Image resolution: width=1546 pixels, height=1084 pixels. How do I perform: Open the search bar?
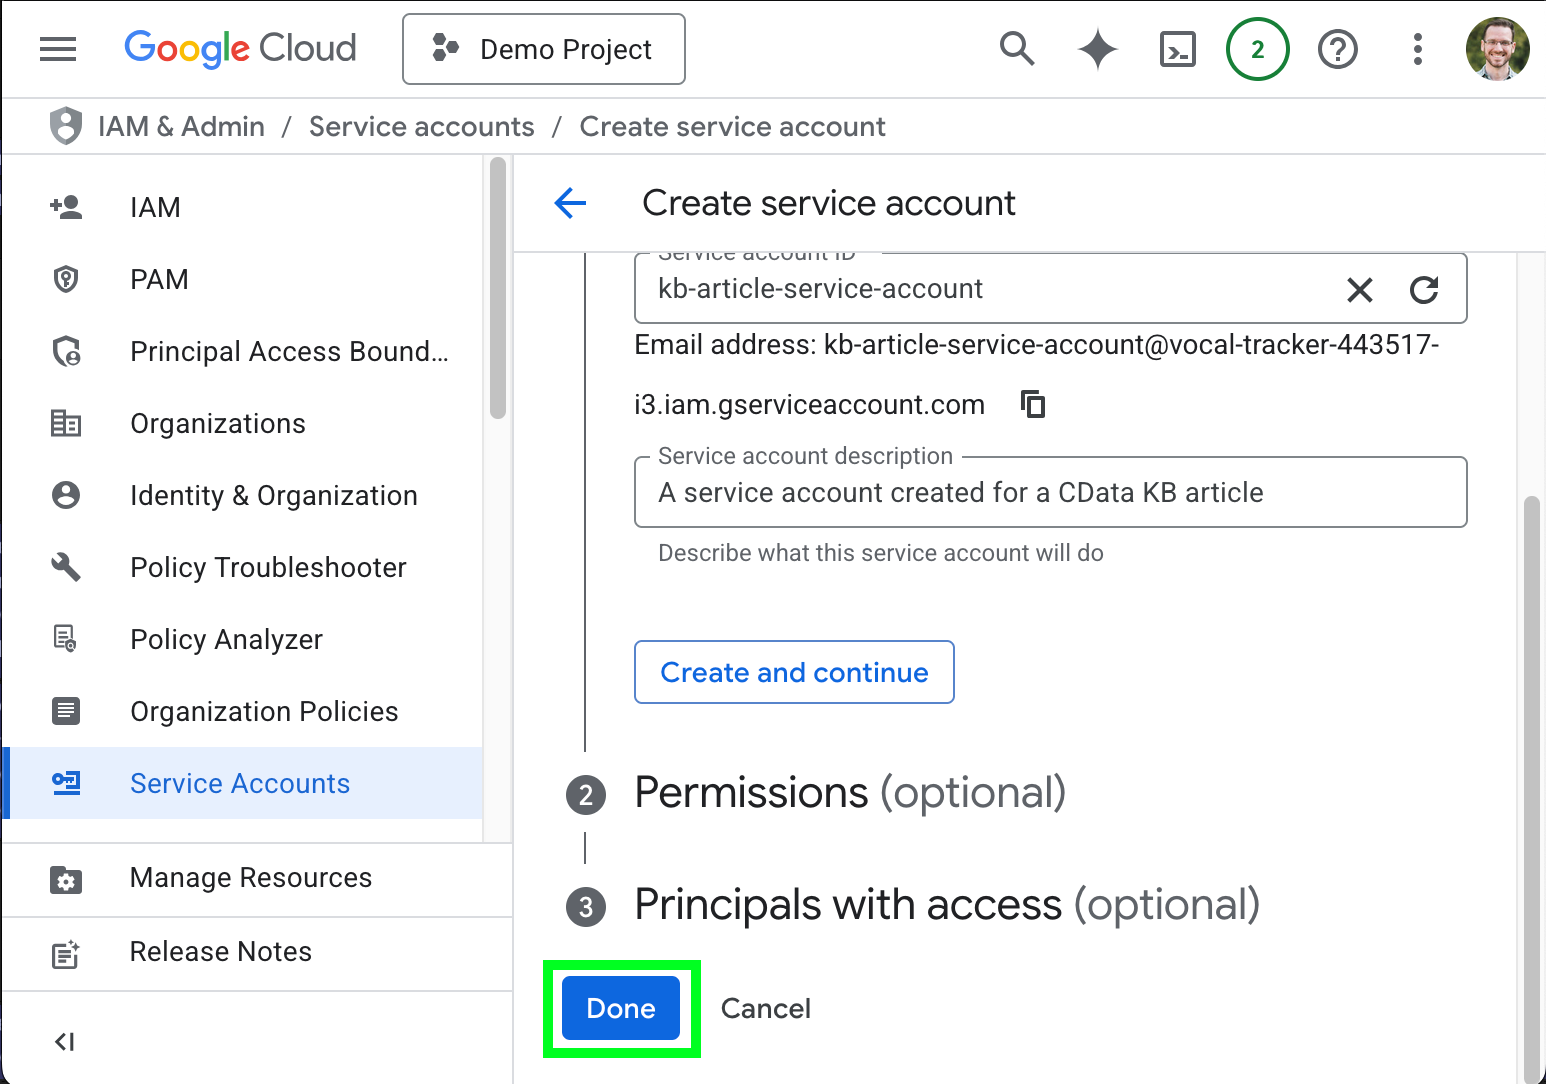(x=1017, y=48)
